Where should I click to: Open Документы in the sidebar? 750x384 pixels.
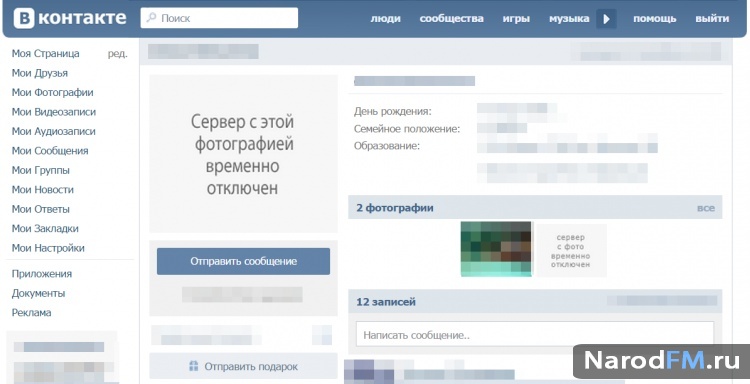pyautogui.click(x=38, y=293)
